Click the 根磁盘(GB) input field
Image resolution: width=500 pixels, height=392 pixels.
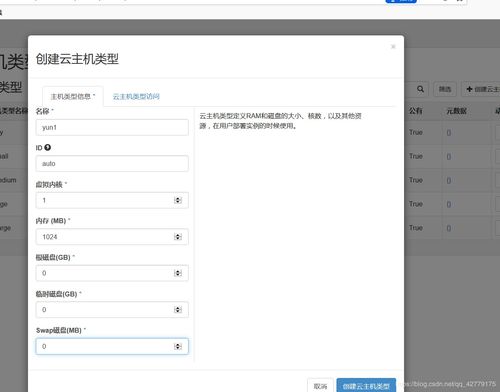pyautogui.click(x=112, y=273)
